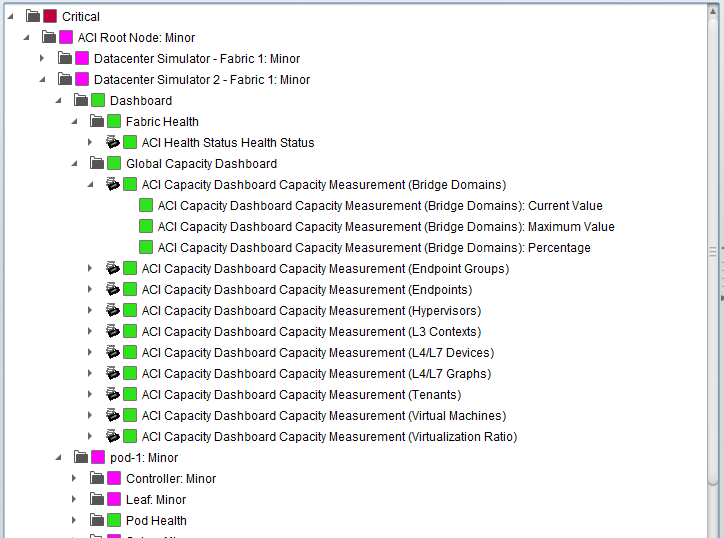Click monitor icon of Endpoint Groups measurement

point(113,268)
